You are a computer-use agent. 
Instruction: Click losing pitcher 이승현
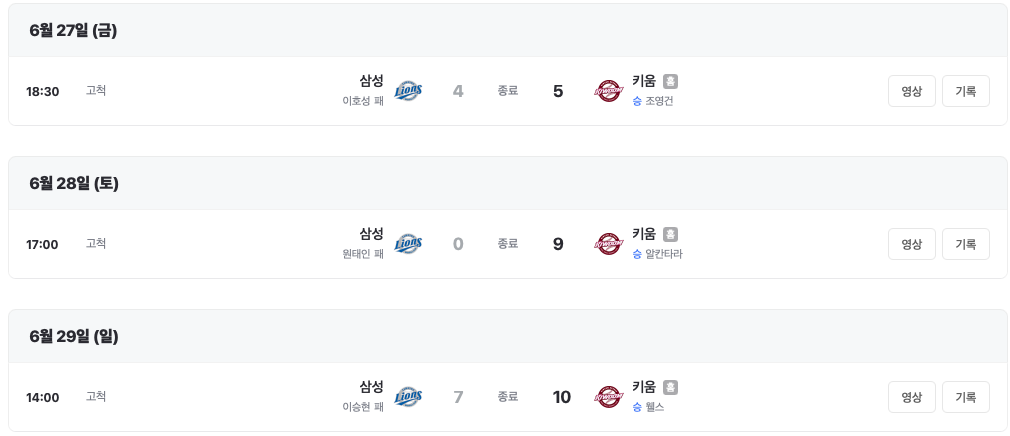[357, 407]
